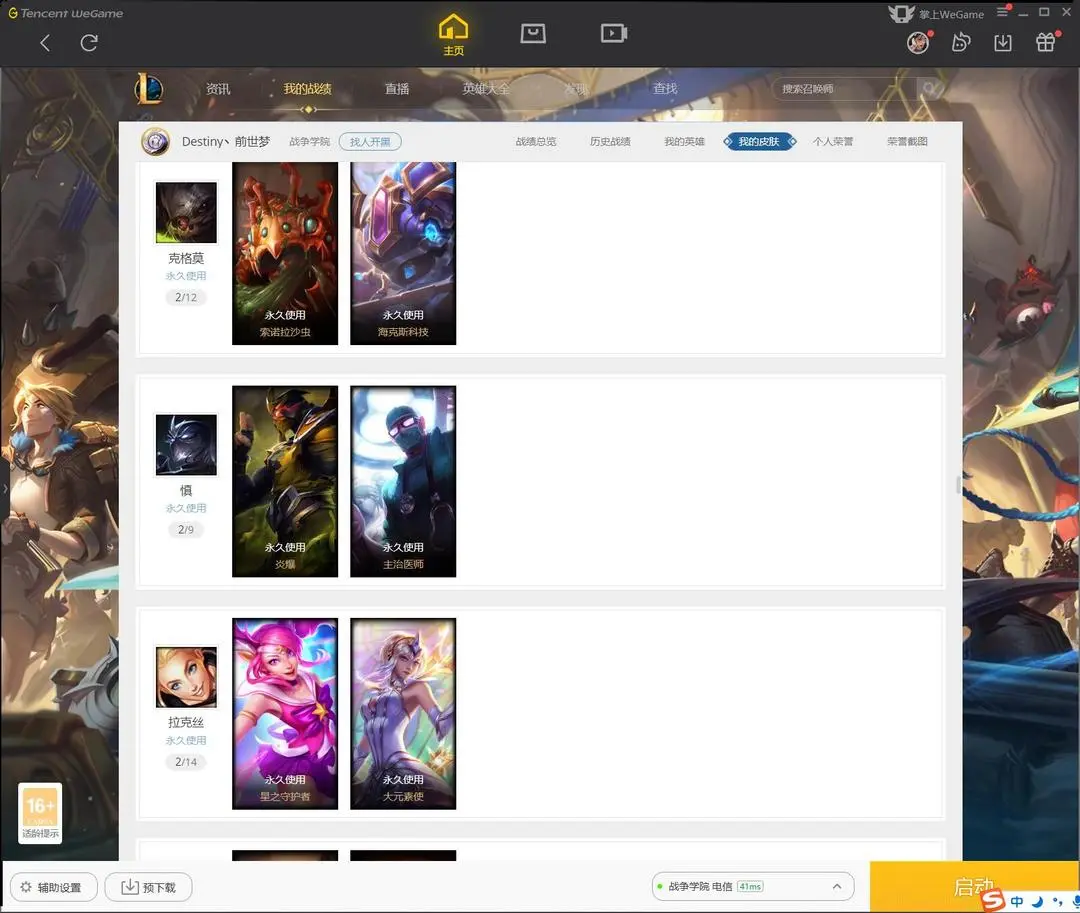Click the skin list scrollbar handle
This screenshot has height=913, width=1080.
point(958,485)
